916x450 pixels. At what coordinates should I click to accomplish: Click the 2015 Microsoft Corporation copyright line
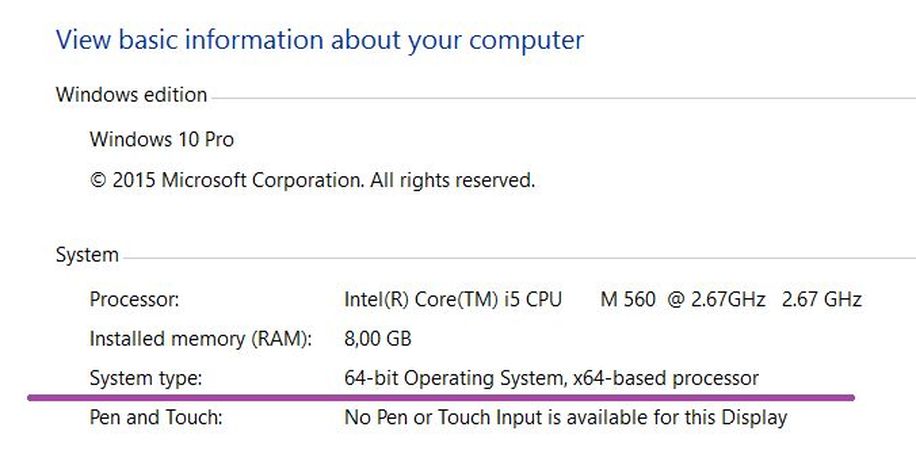pyautogui.click(x=312, y=181)
